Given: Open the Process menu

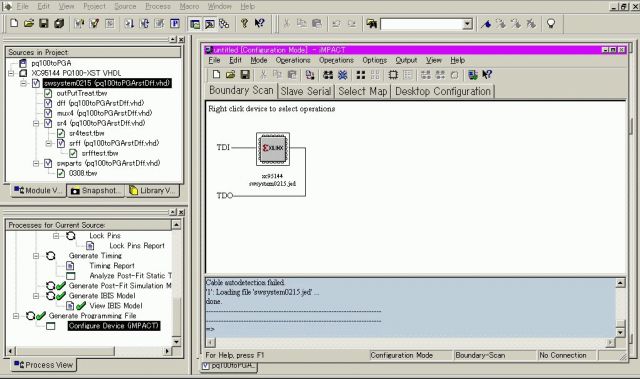Looking at the screenshot, I should tap(158, 6).
